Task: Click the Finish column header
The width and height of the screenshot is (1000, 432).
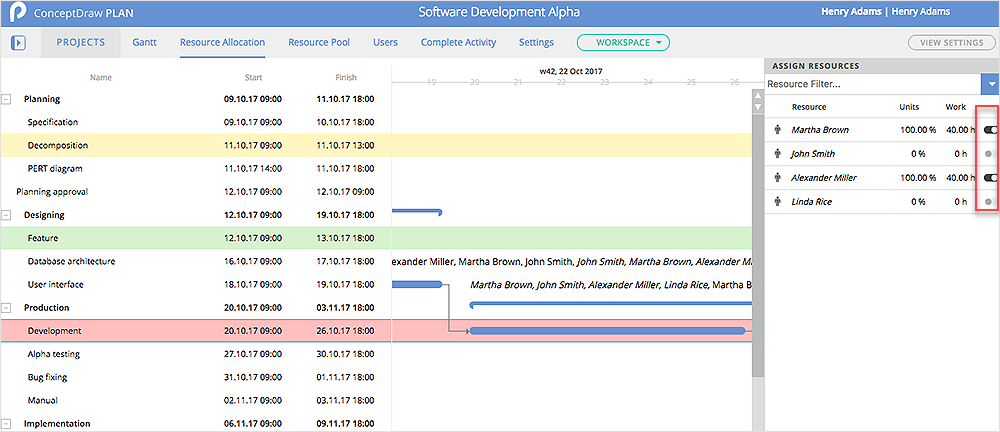Action: click(346, 78)
